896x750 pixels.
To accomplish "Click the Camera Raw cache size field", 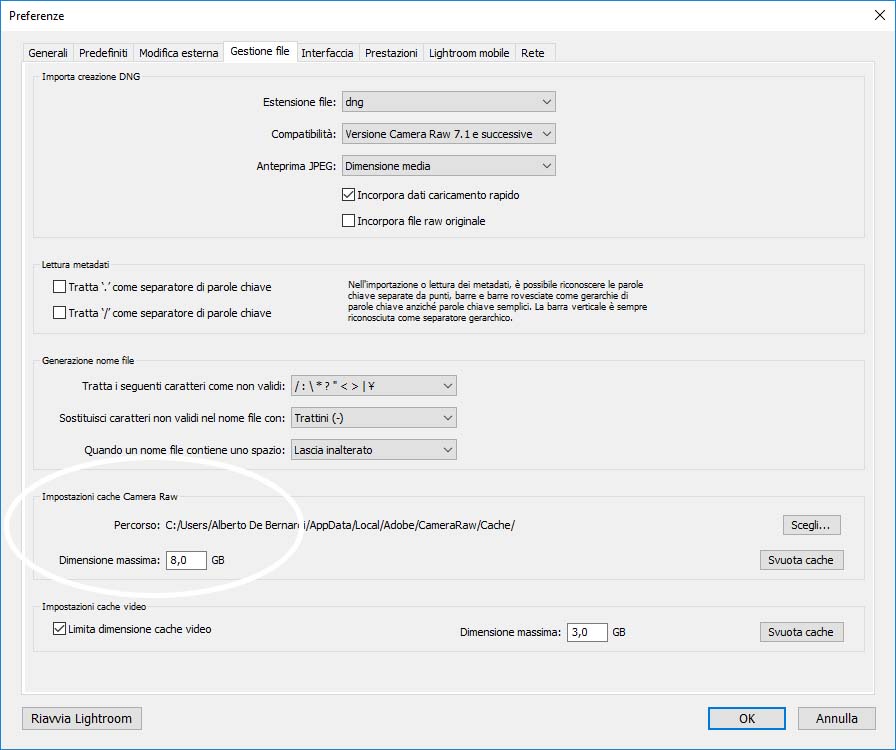I will pos(186,560).
